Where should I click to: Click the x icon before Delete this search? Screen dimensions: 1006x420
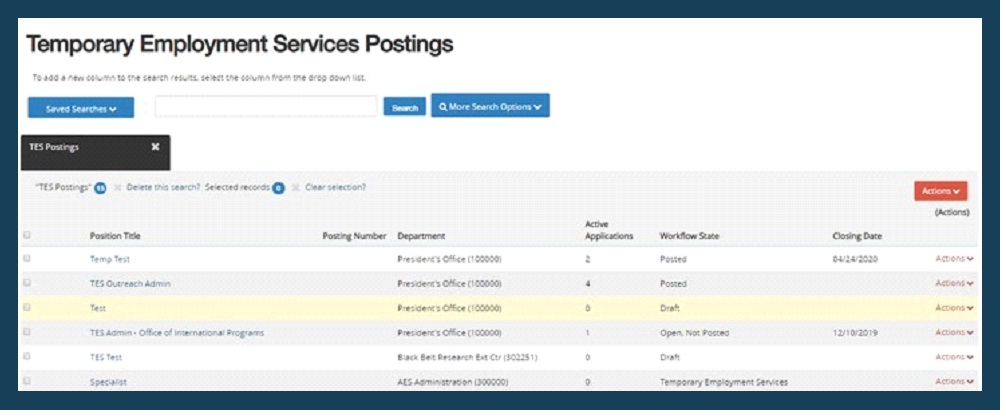(x=117, y=188)
